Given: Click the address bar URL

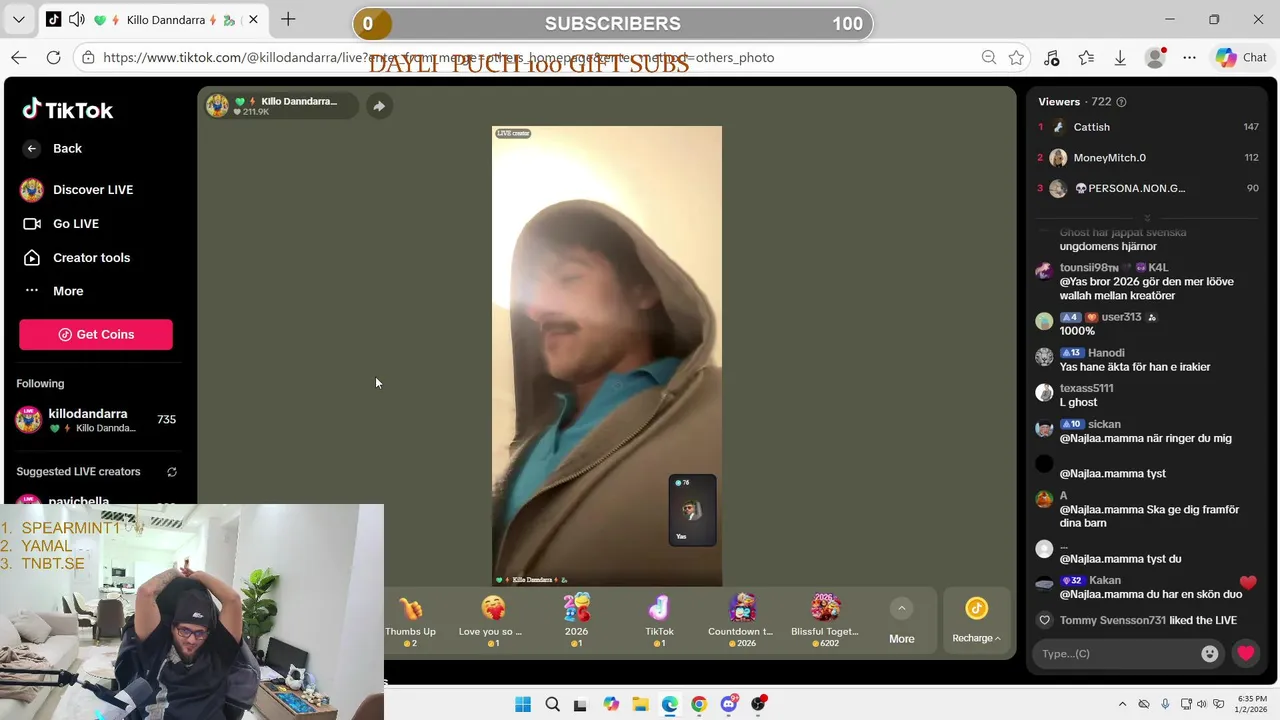Looking at the screenshot, I should 438,58.
